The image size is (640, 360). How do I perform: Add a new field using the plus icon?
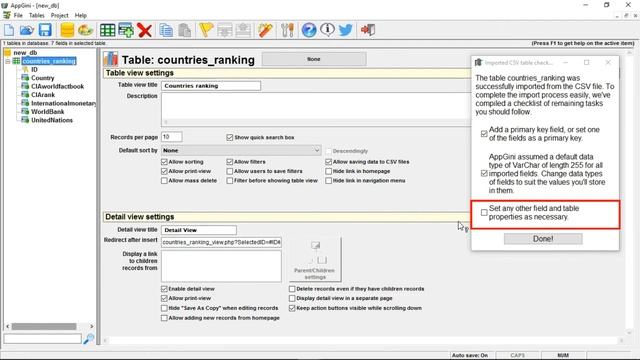126,30
